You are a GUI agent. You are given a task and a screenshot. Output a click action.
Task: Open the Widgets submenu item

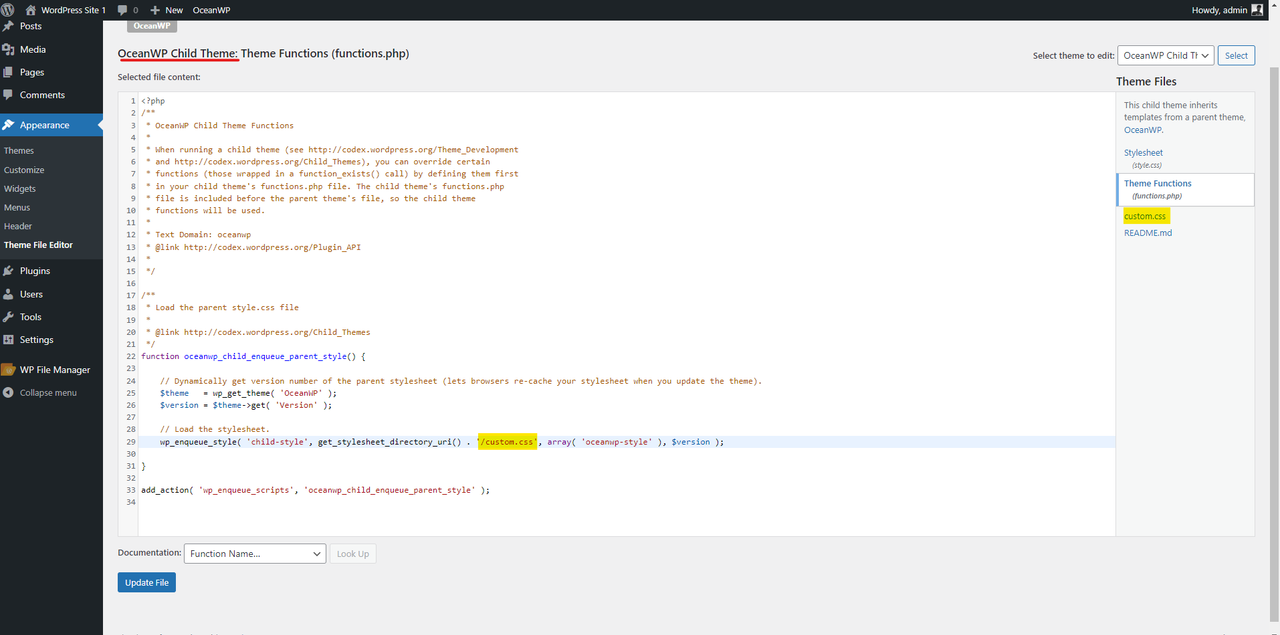click(20, 189)
